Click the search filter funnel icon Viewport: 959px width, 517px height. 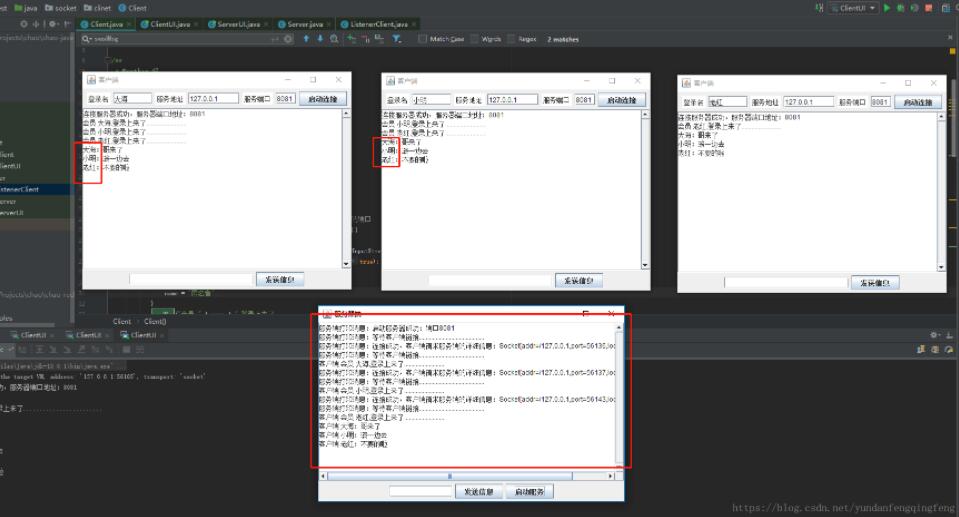tap(396, 39)
